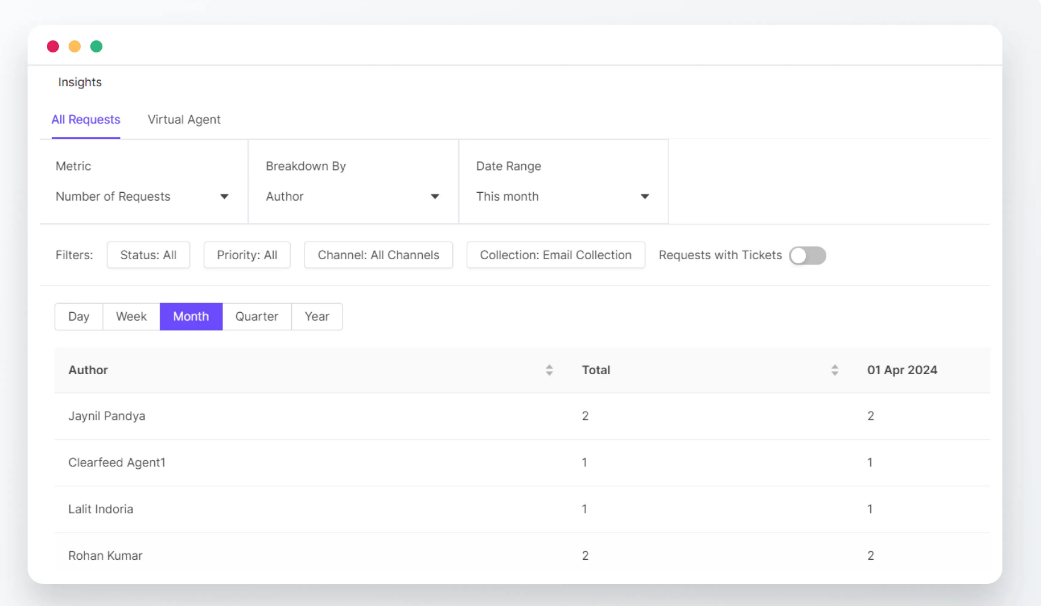Select the Jaynil Pandya row name
Image resolution: width=1044 pixels, height=606 pixels.
click(x=107, y=416)
